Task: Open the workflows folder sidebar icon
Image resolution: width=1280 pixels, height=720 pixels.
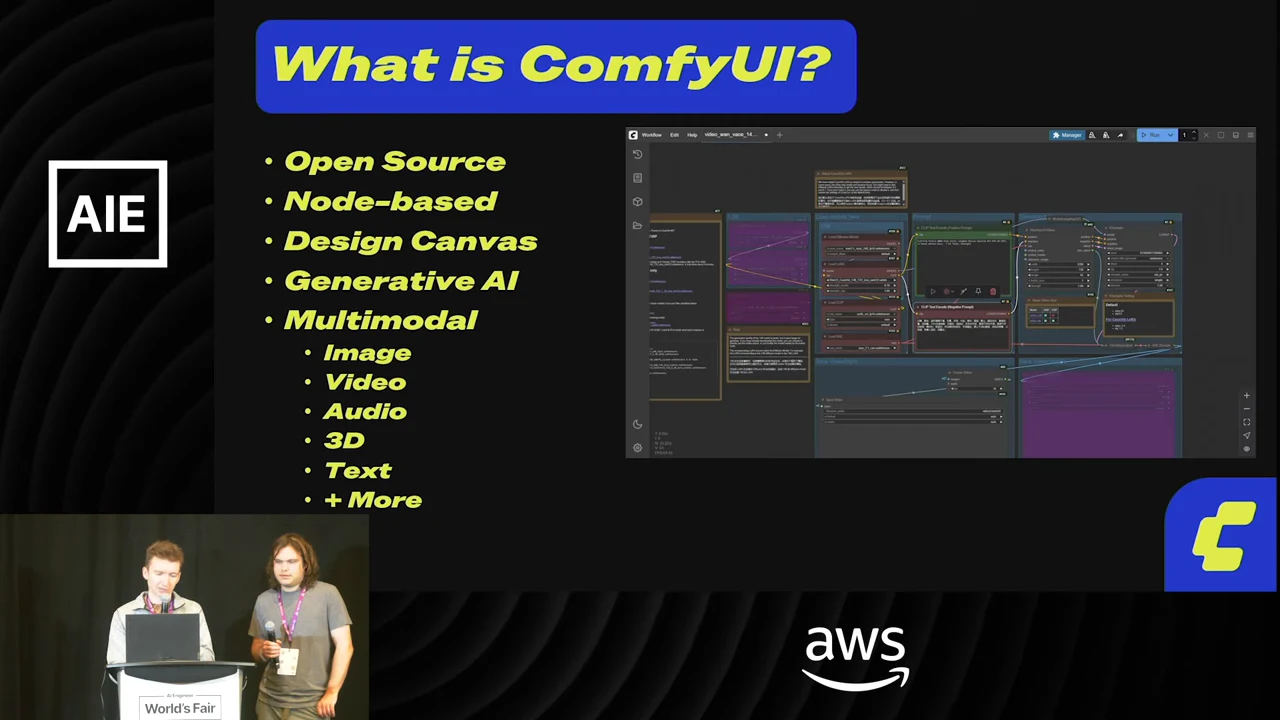Action: (x=637, y=225)
